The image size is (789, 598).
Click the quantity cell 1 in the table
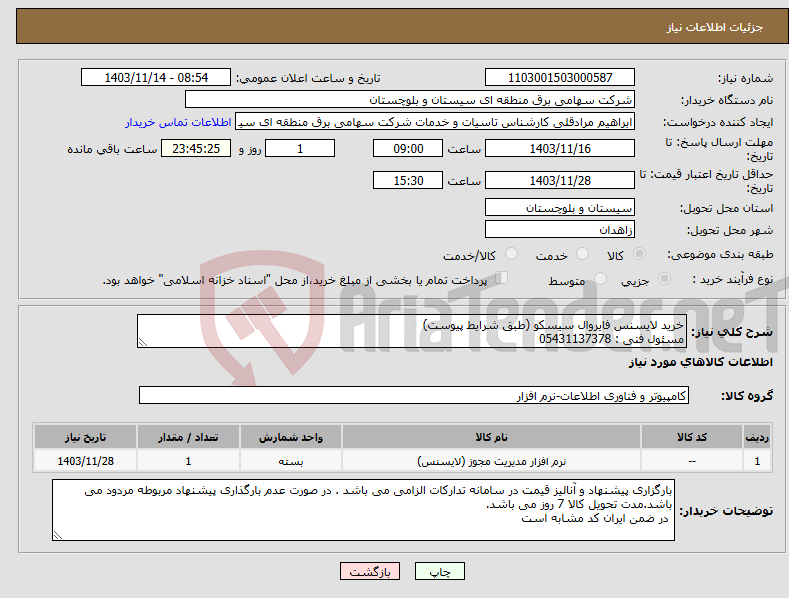tap(188, 461)
